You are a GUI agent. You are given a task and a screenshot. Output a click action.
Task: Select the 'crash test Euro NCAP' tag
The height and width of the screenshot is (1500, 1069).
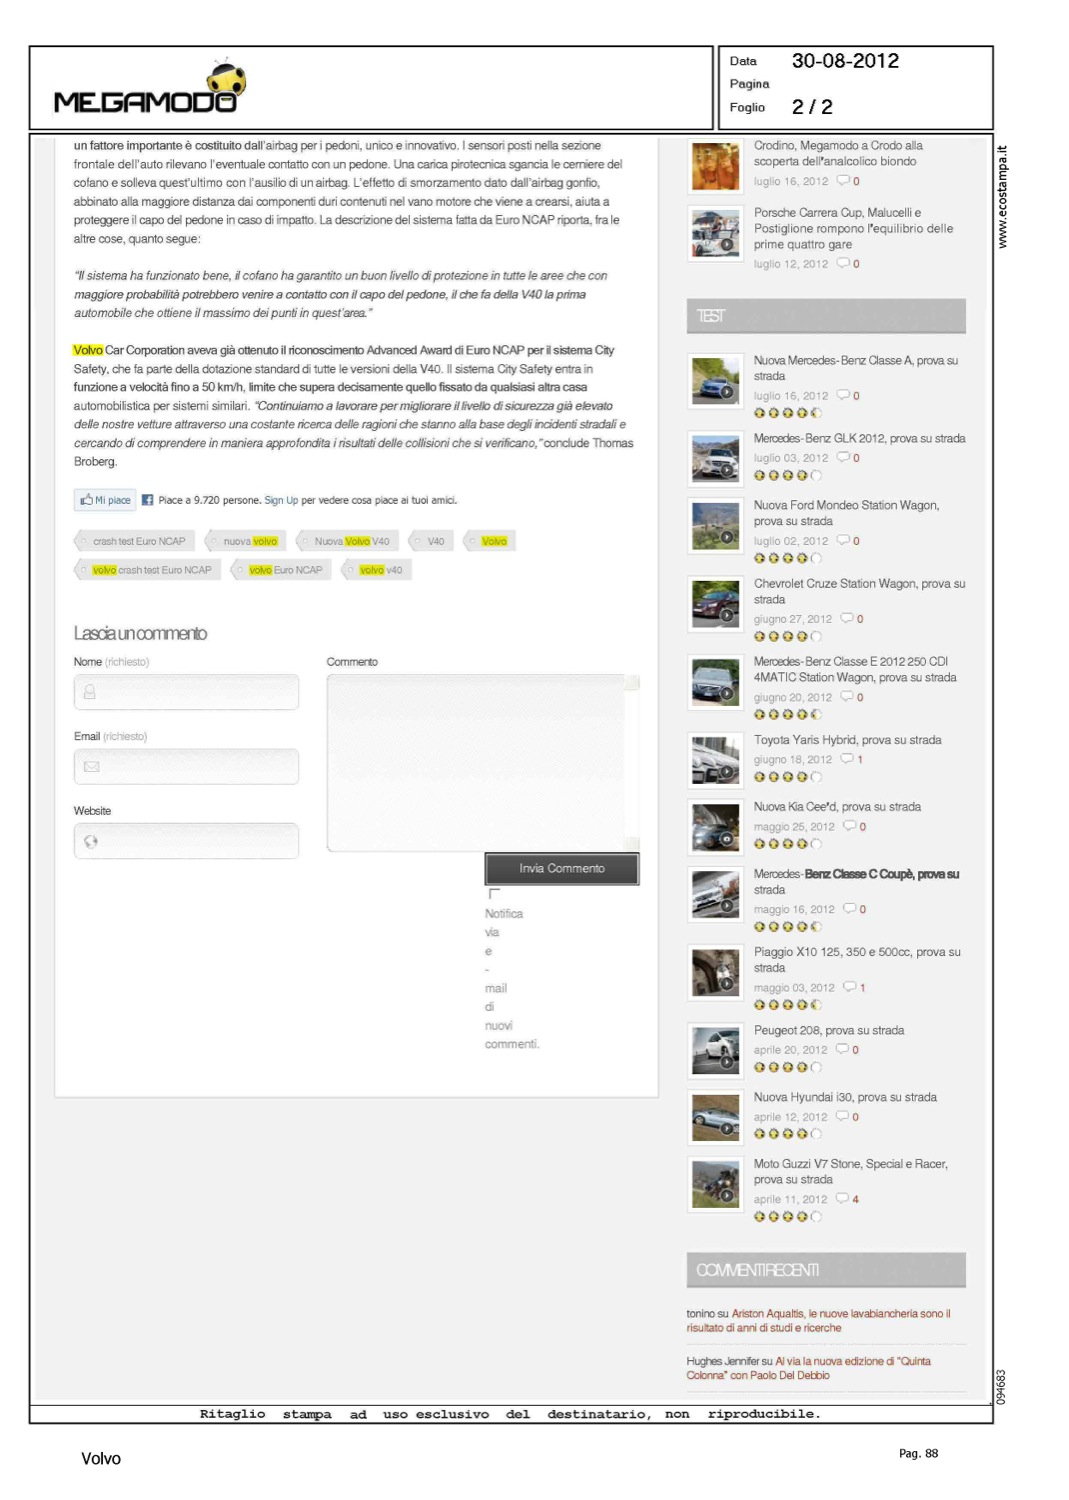click(x=134, y=541)
